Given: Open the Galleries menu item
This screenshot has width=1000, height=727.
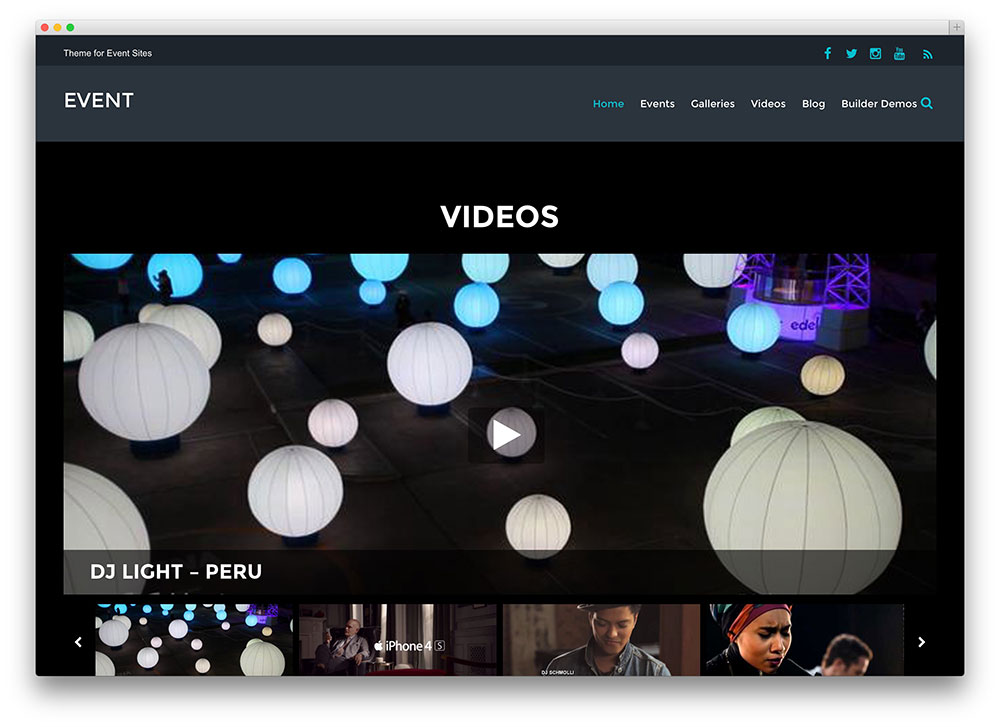Looking at the screenshot, I should (712, 103).
